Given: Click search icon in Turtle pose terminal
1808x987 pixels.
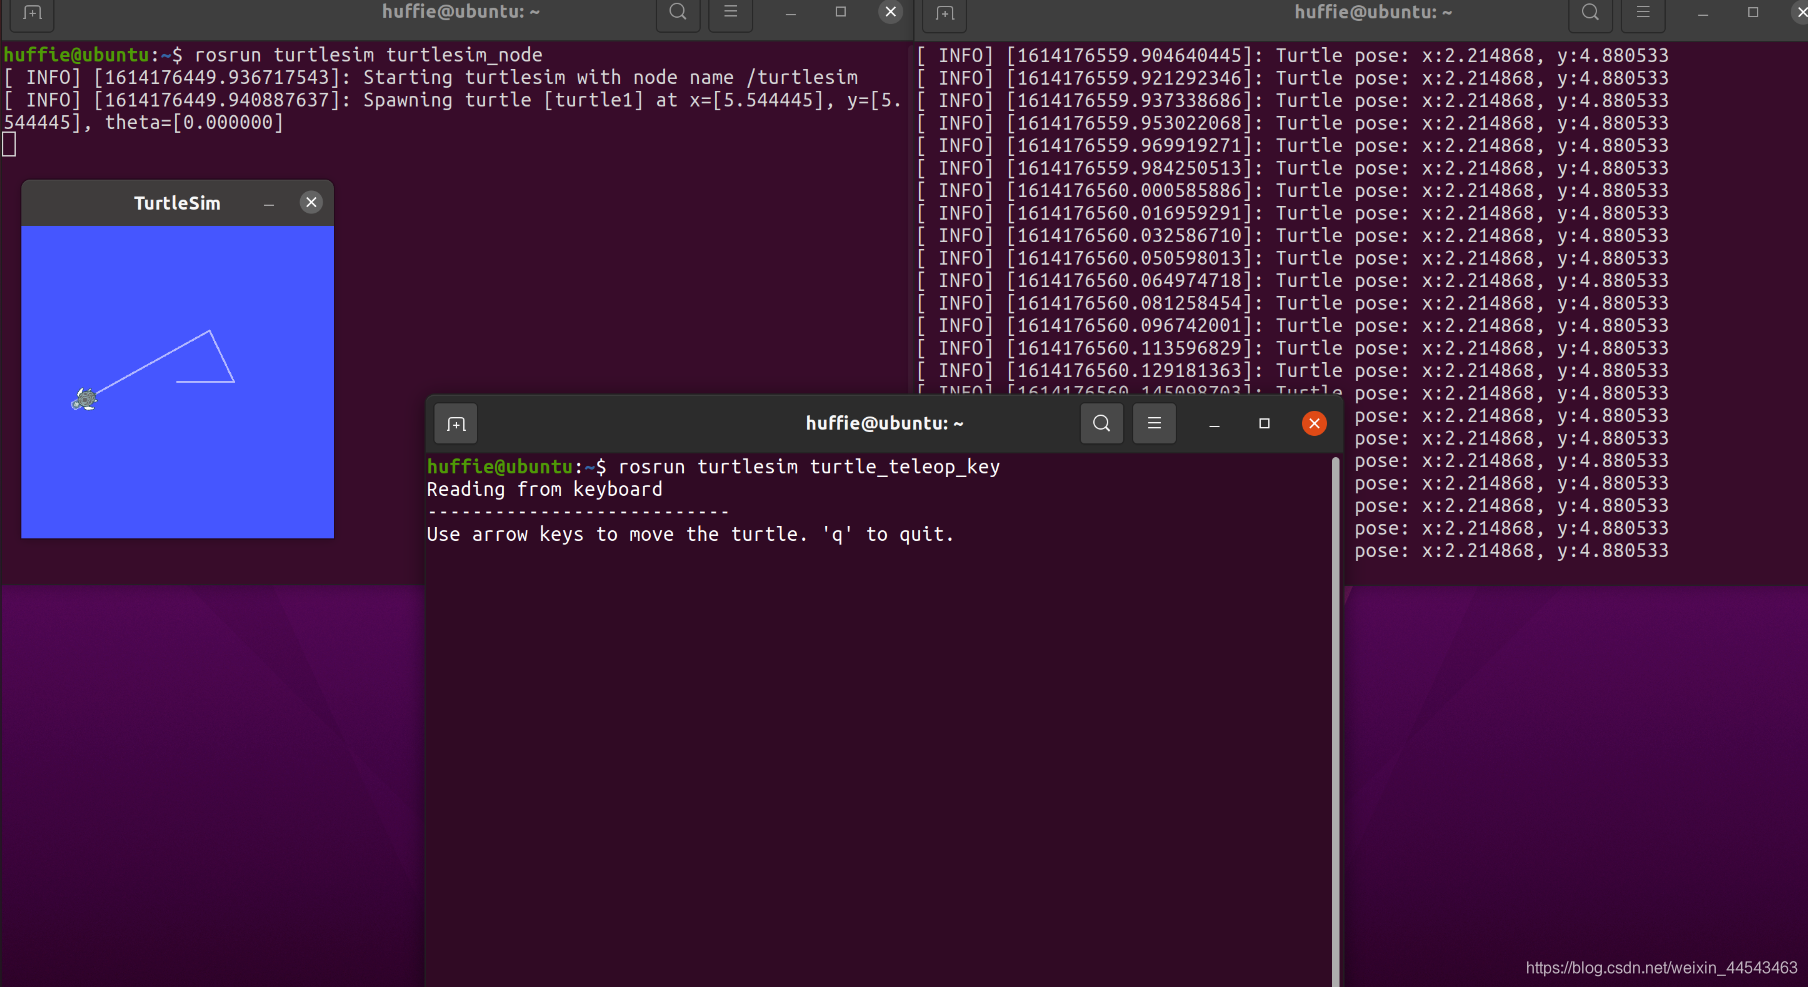Looking at the screenshot, I should click(x=1590, y=12).
